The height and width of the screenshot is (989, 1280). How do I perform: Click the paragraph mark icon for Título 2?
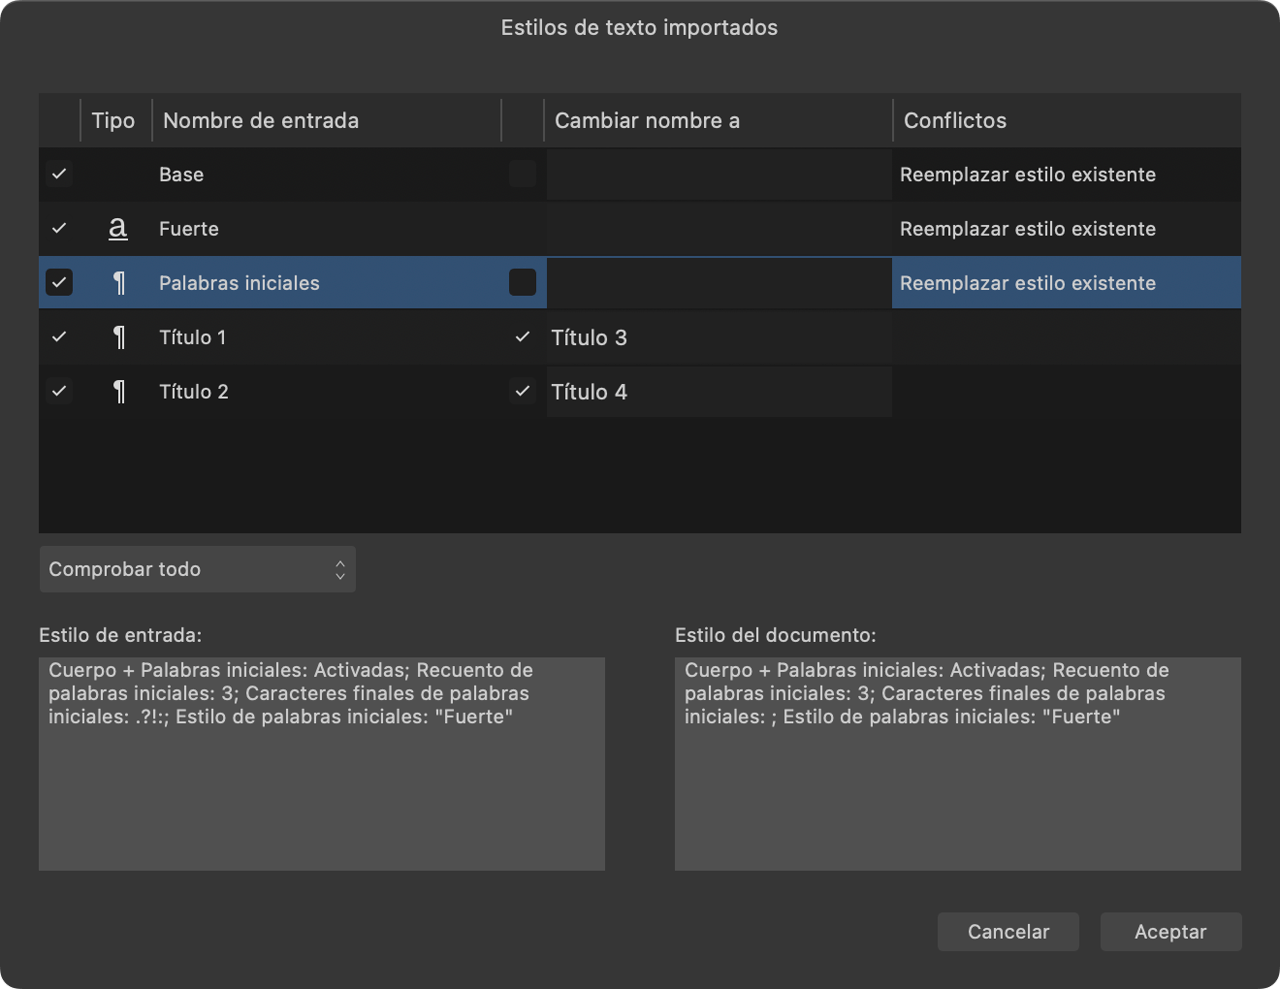[118, 391]
